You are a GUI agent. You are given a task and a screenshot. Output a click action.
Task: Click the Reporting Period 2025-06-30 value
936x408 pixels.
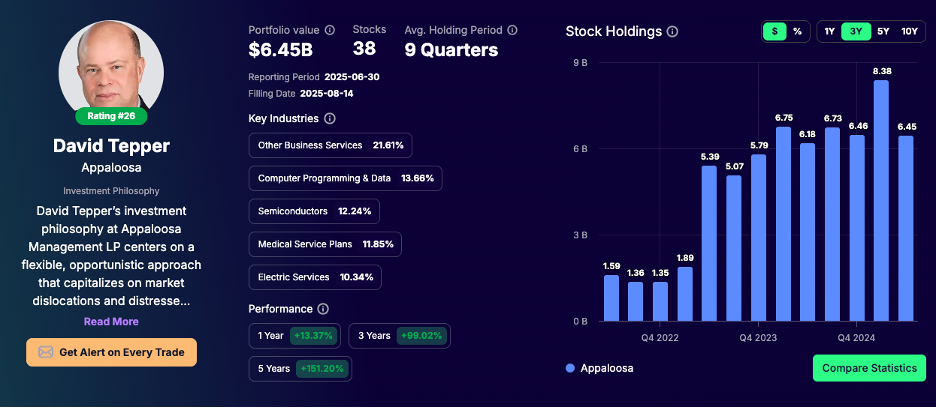click(352, 77)
